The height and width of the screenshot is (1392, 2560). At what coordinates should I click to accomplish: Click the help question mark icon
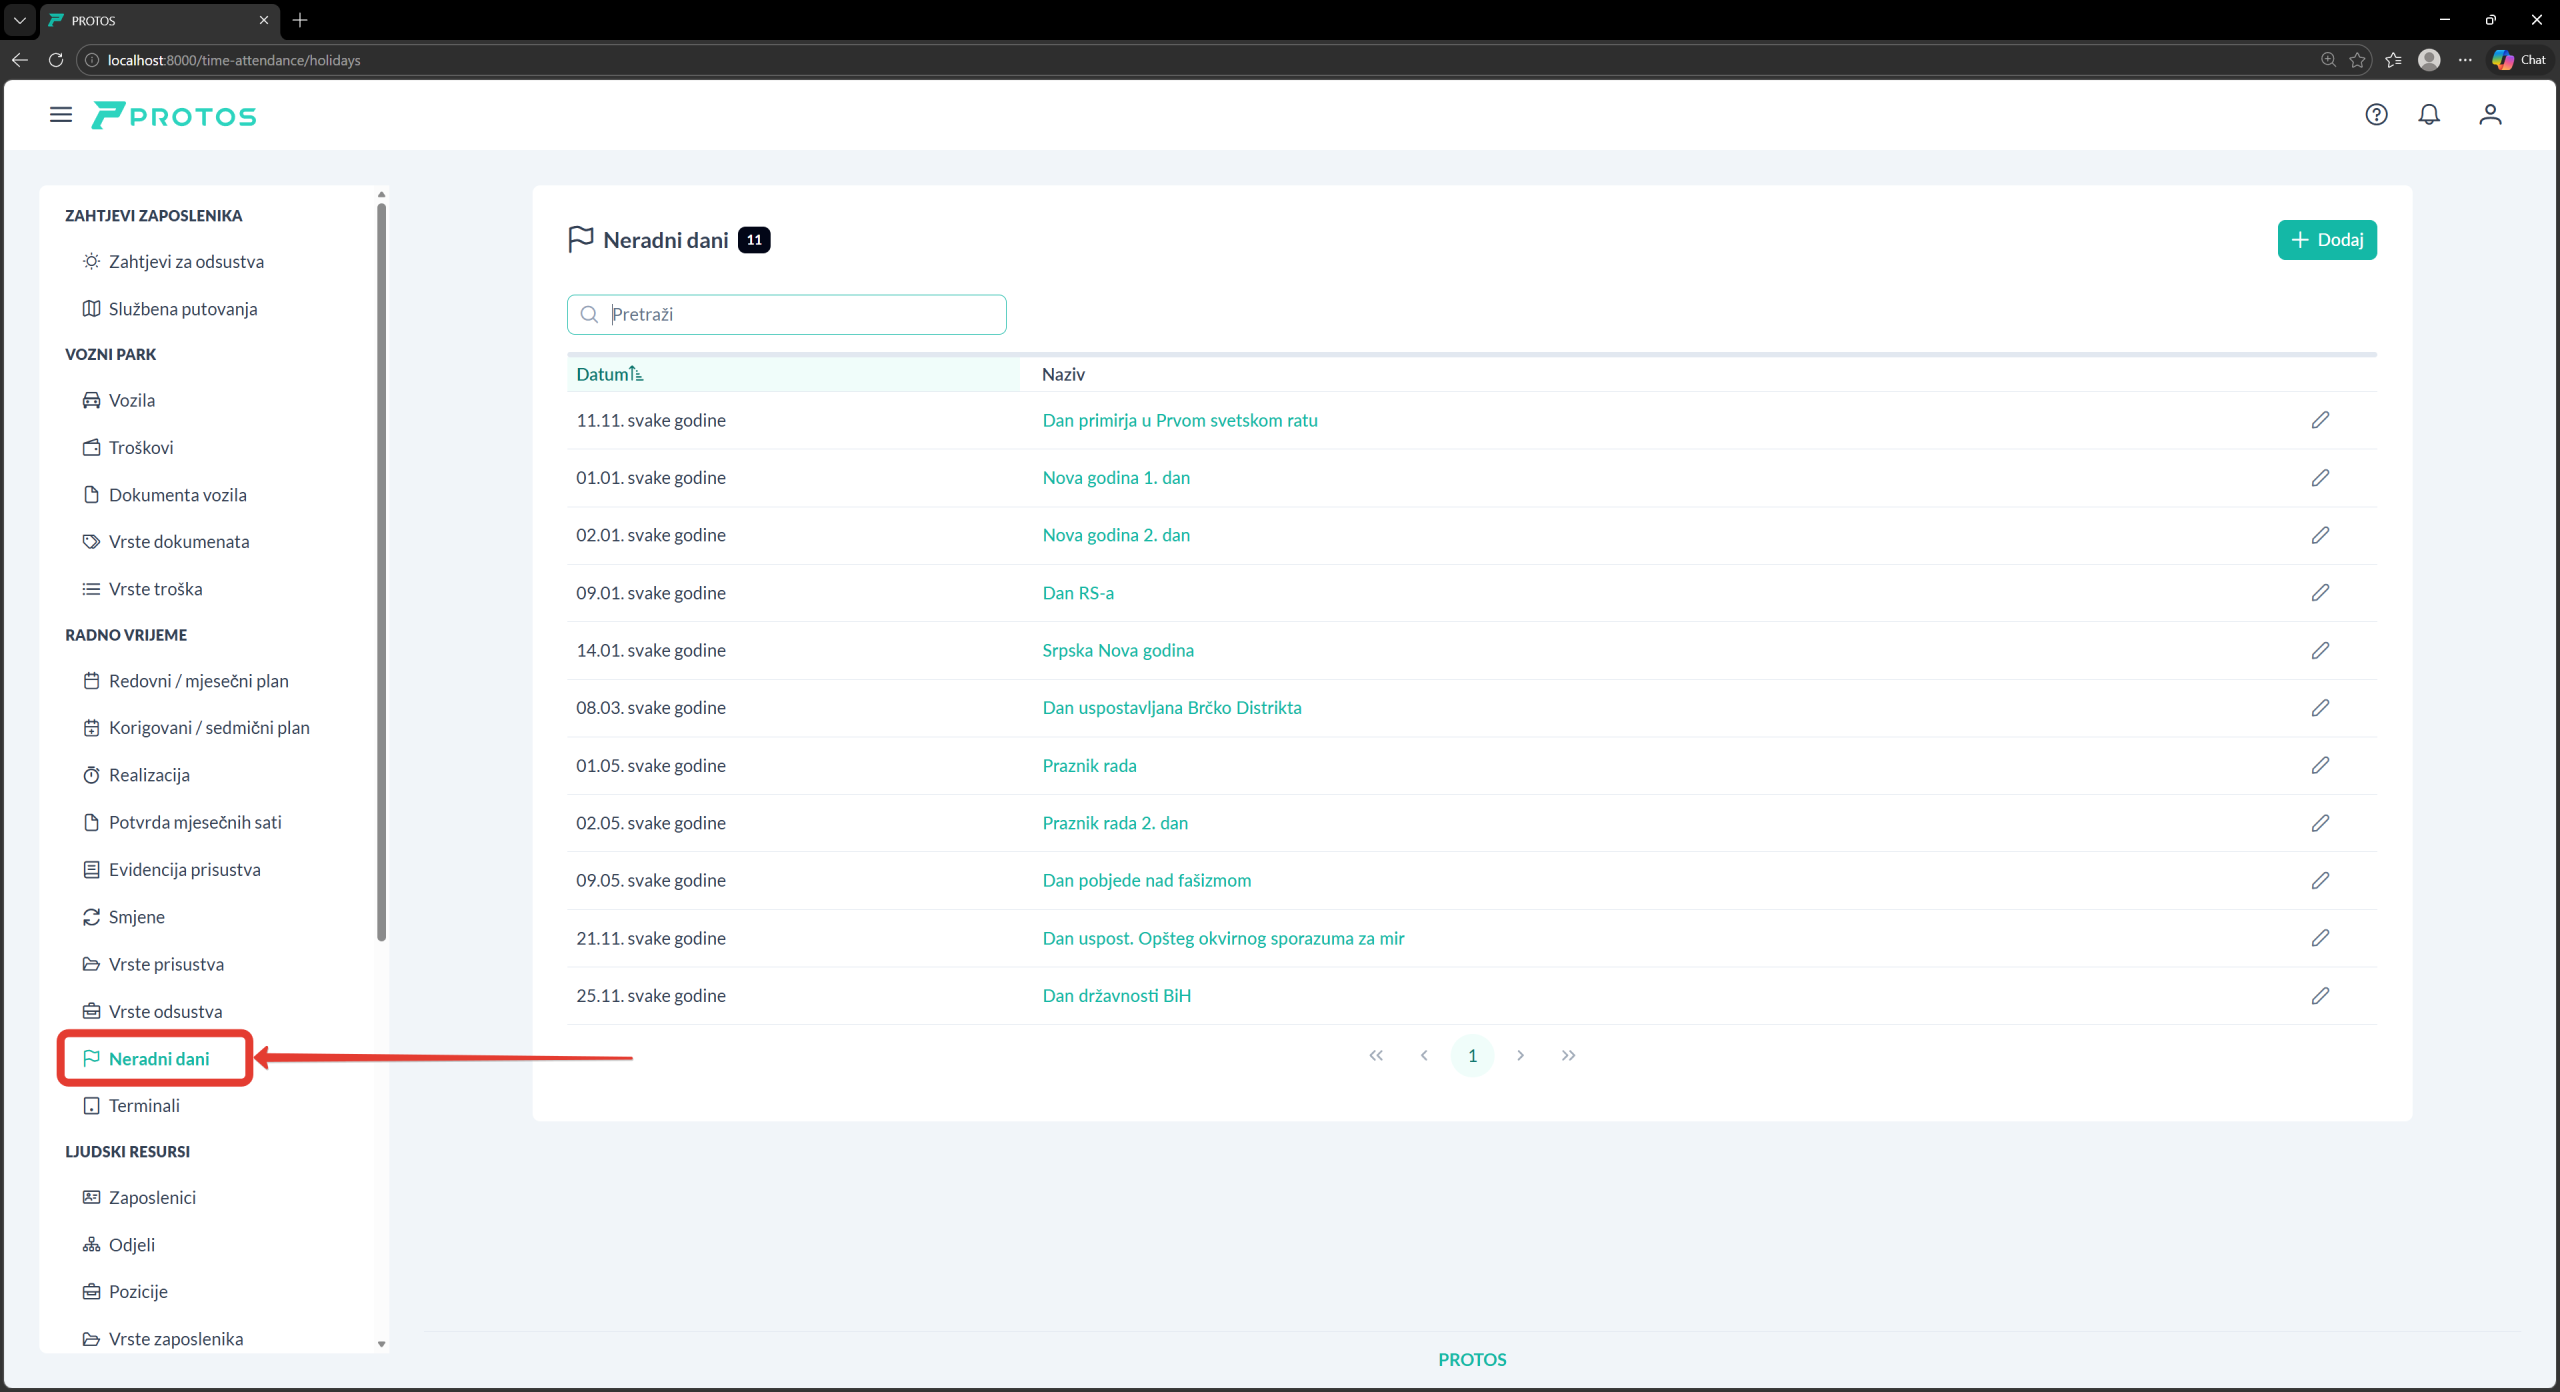[x=2376, y=115]
